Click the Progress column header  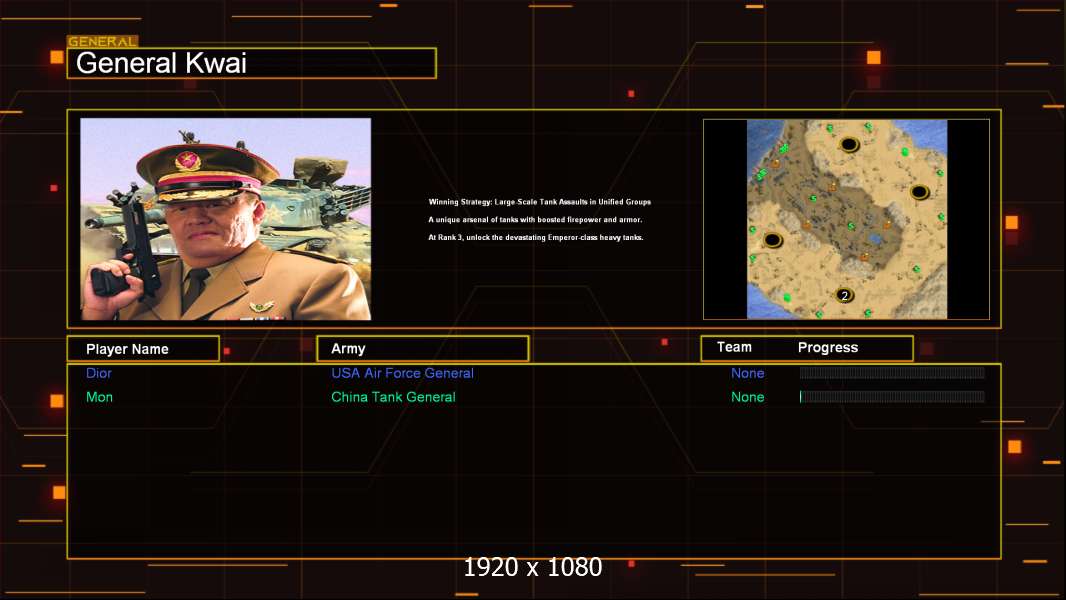point(827,347)
